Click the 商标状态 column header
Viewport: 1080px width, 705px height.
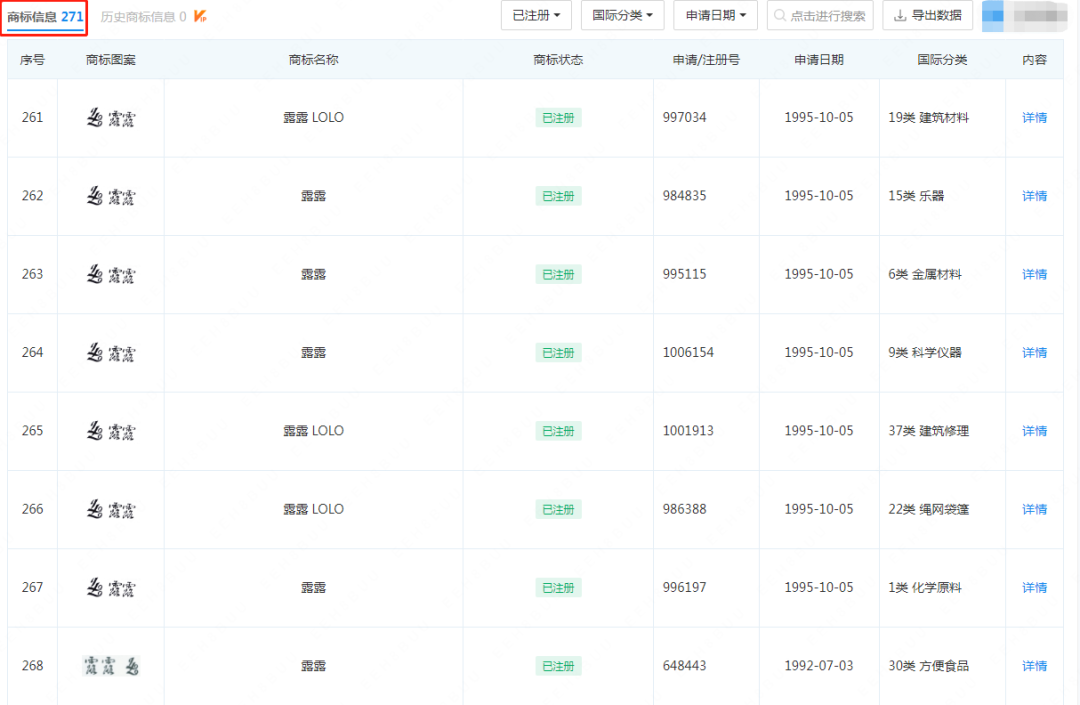click(x=558, y=60)
